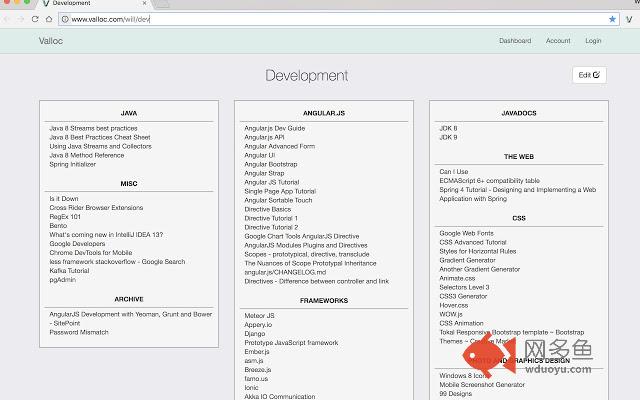Open Directive Tutorial 1 link
Viewport: 640px width, 400px height.
point(271,218)
